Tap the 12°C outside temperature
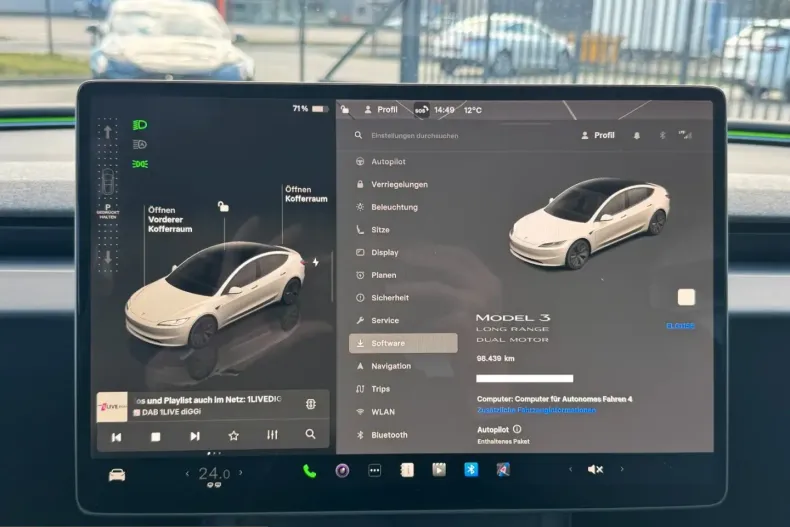This screenshot has width=790, height=527. pos(473,110)
